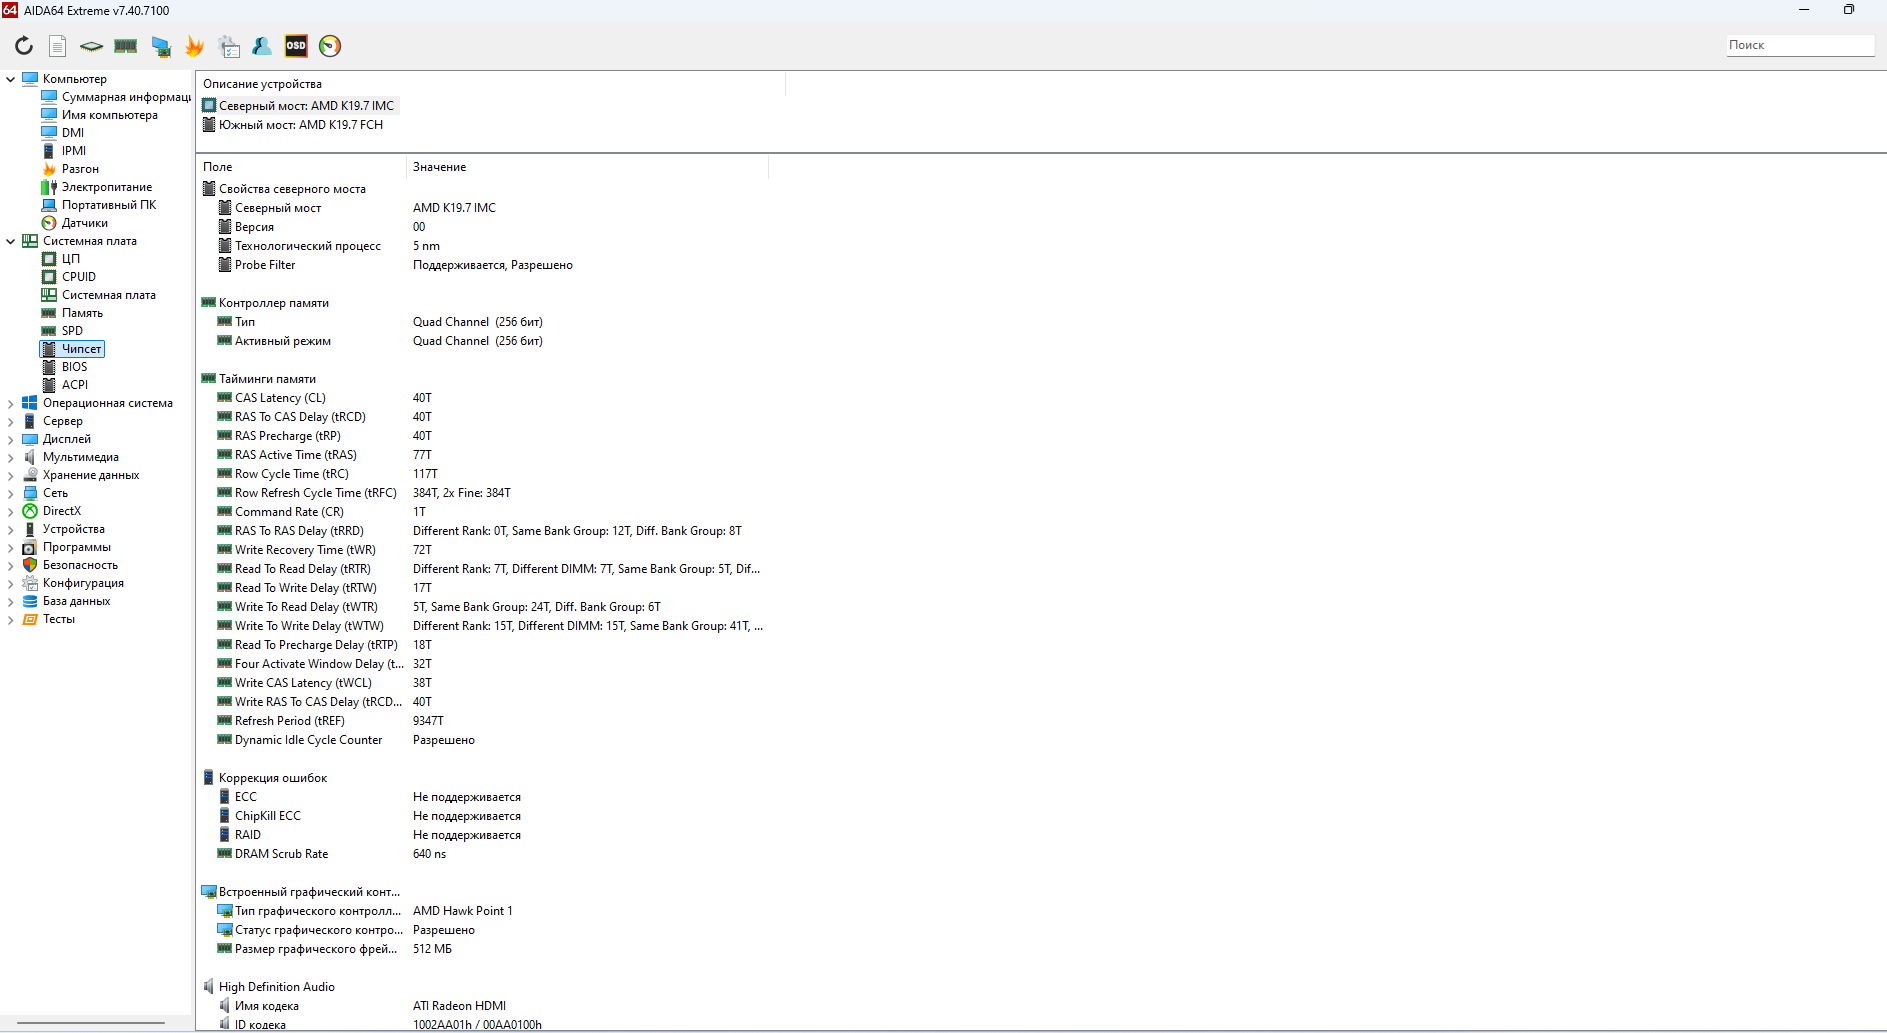This screenshot has width=1887, height=1033.
Task: Click the Значение column header
Action: point(587,167)
